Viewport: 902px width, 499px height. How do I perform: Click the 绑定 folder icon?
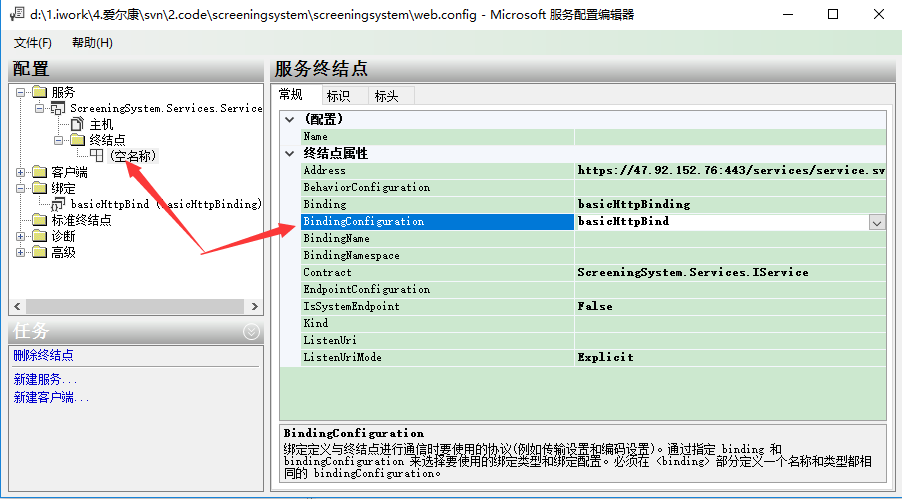(x=39, y=188)
